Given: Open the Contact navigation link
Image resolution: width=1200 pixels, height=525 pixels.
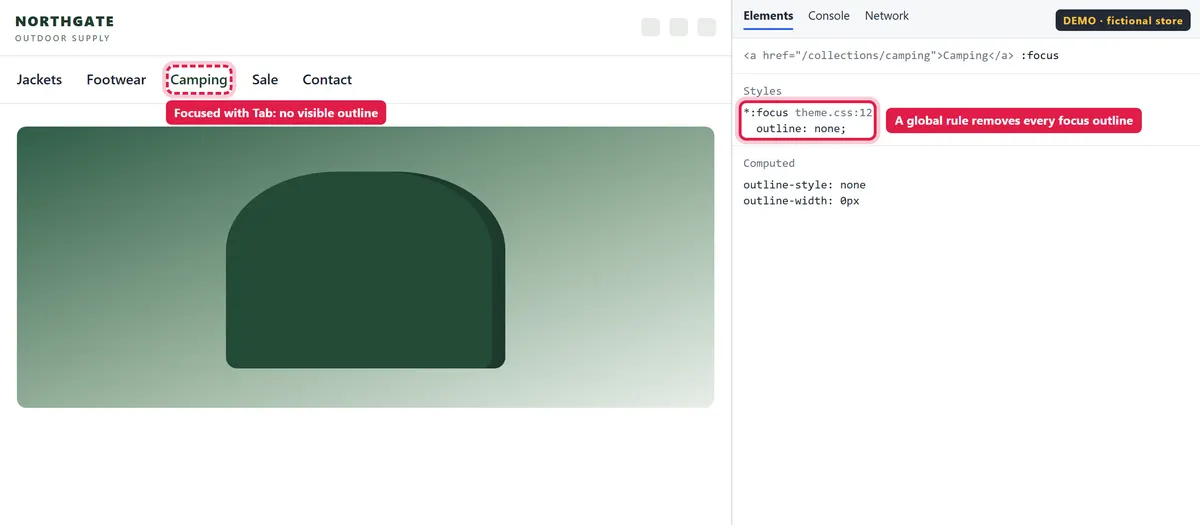Looking at the screenshot, I should [327, 80].
